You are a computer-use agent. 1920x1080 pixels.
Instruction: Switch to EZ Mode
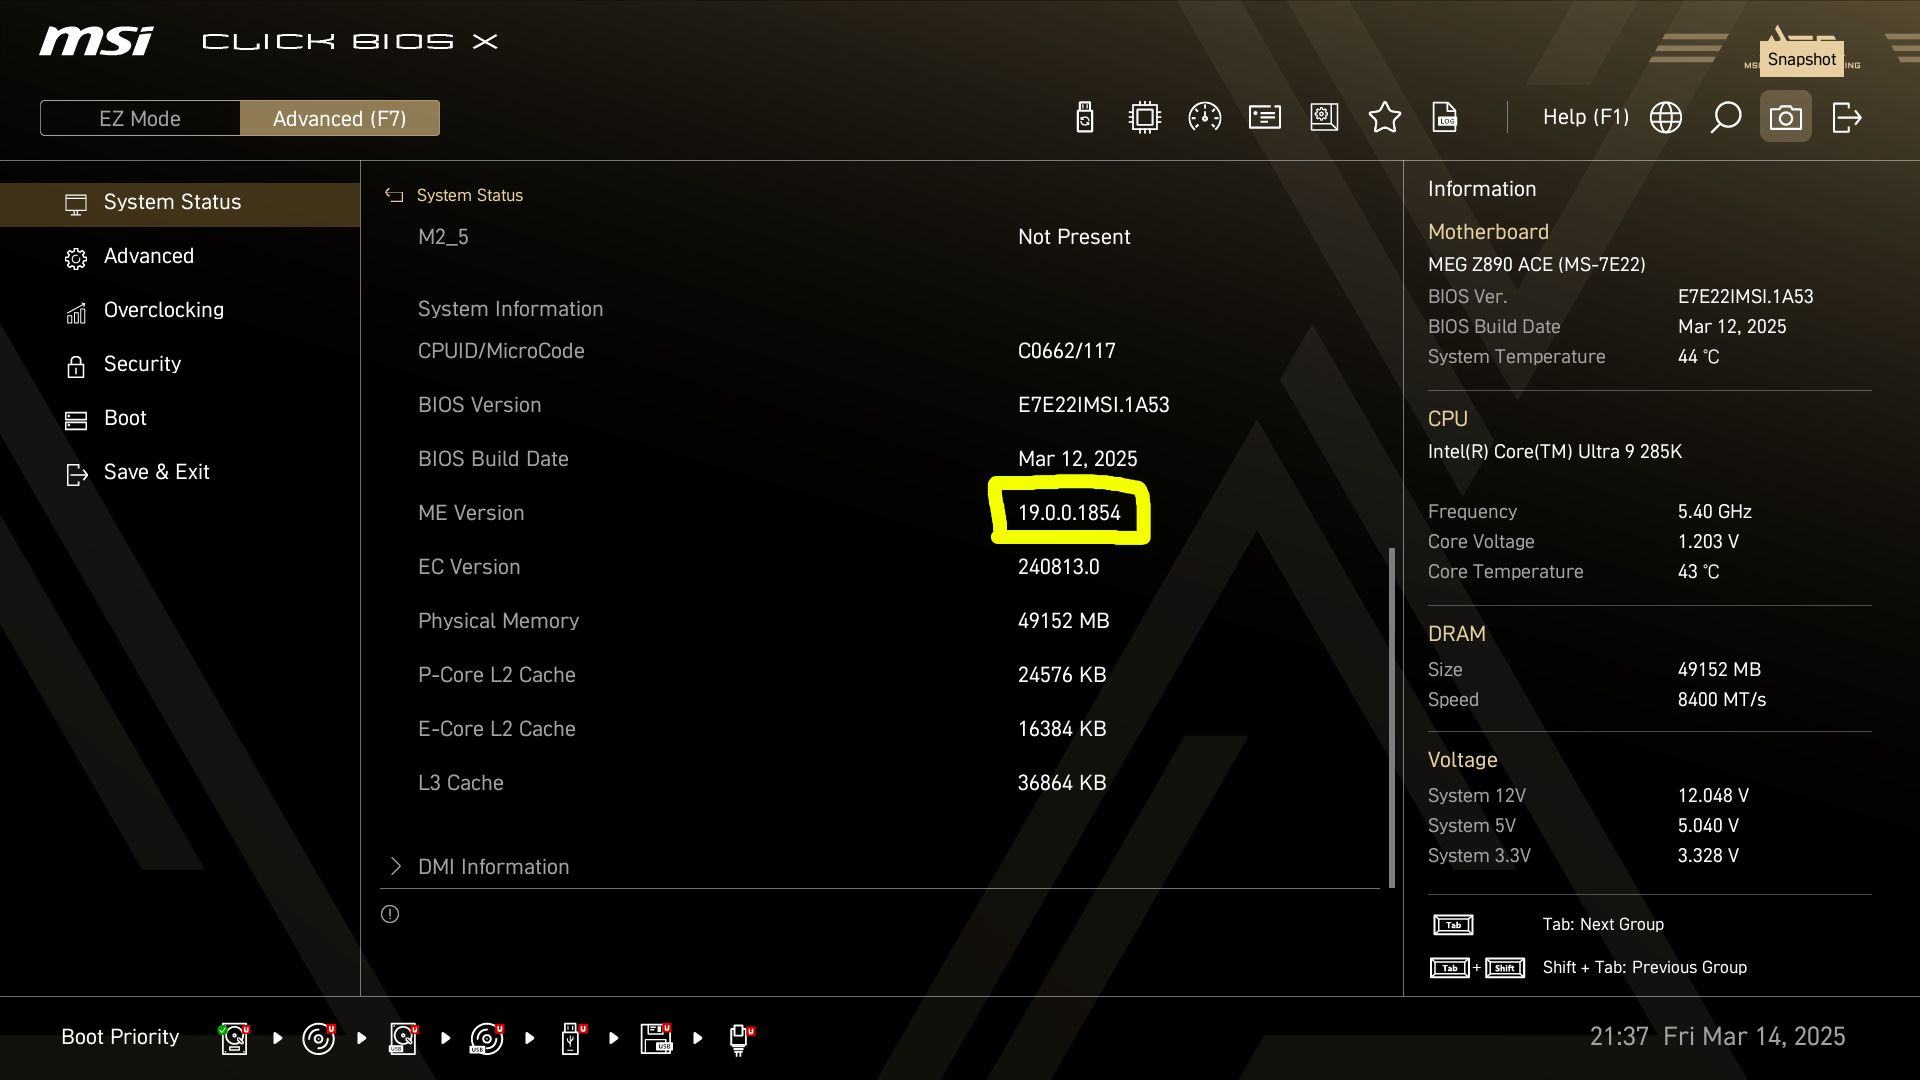coord(140,118)
